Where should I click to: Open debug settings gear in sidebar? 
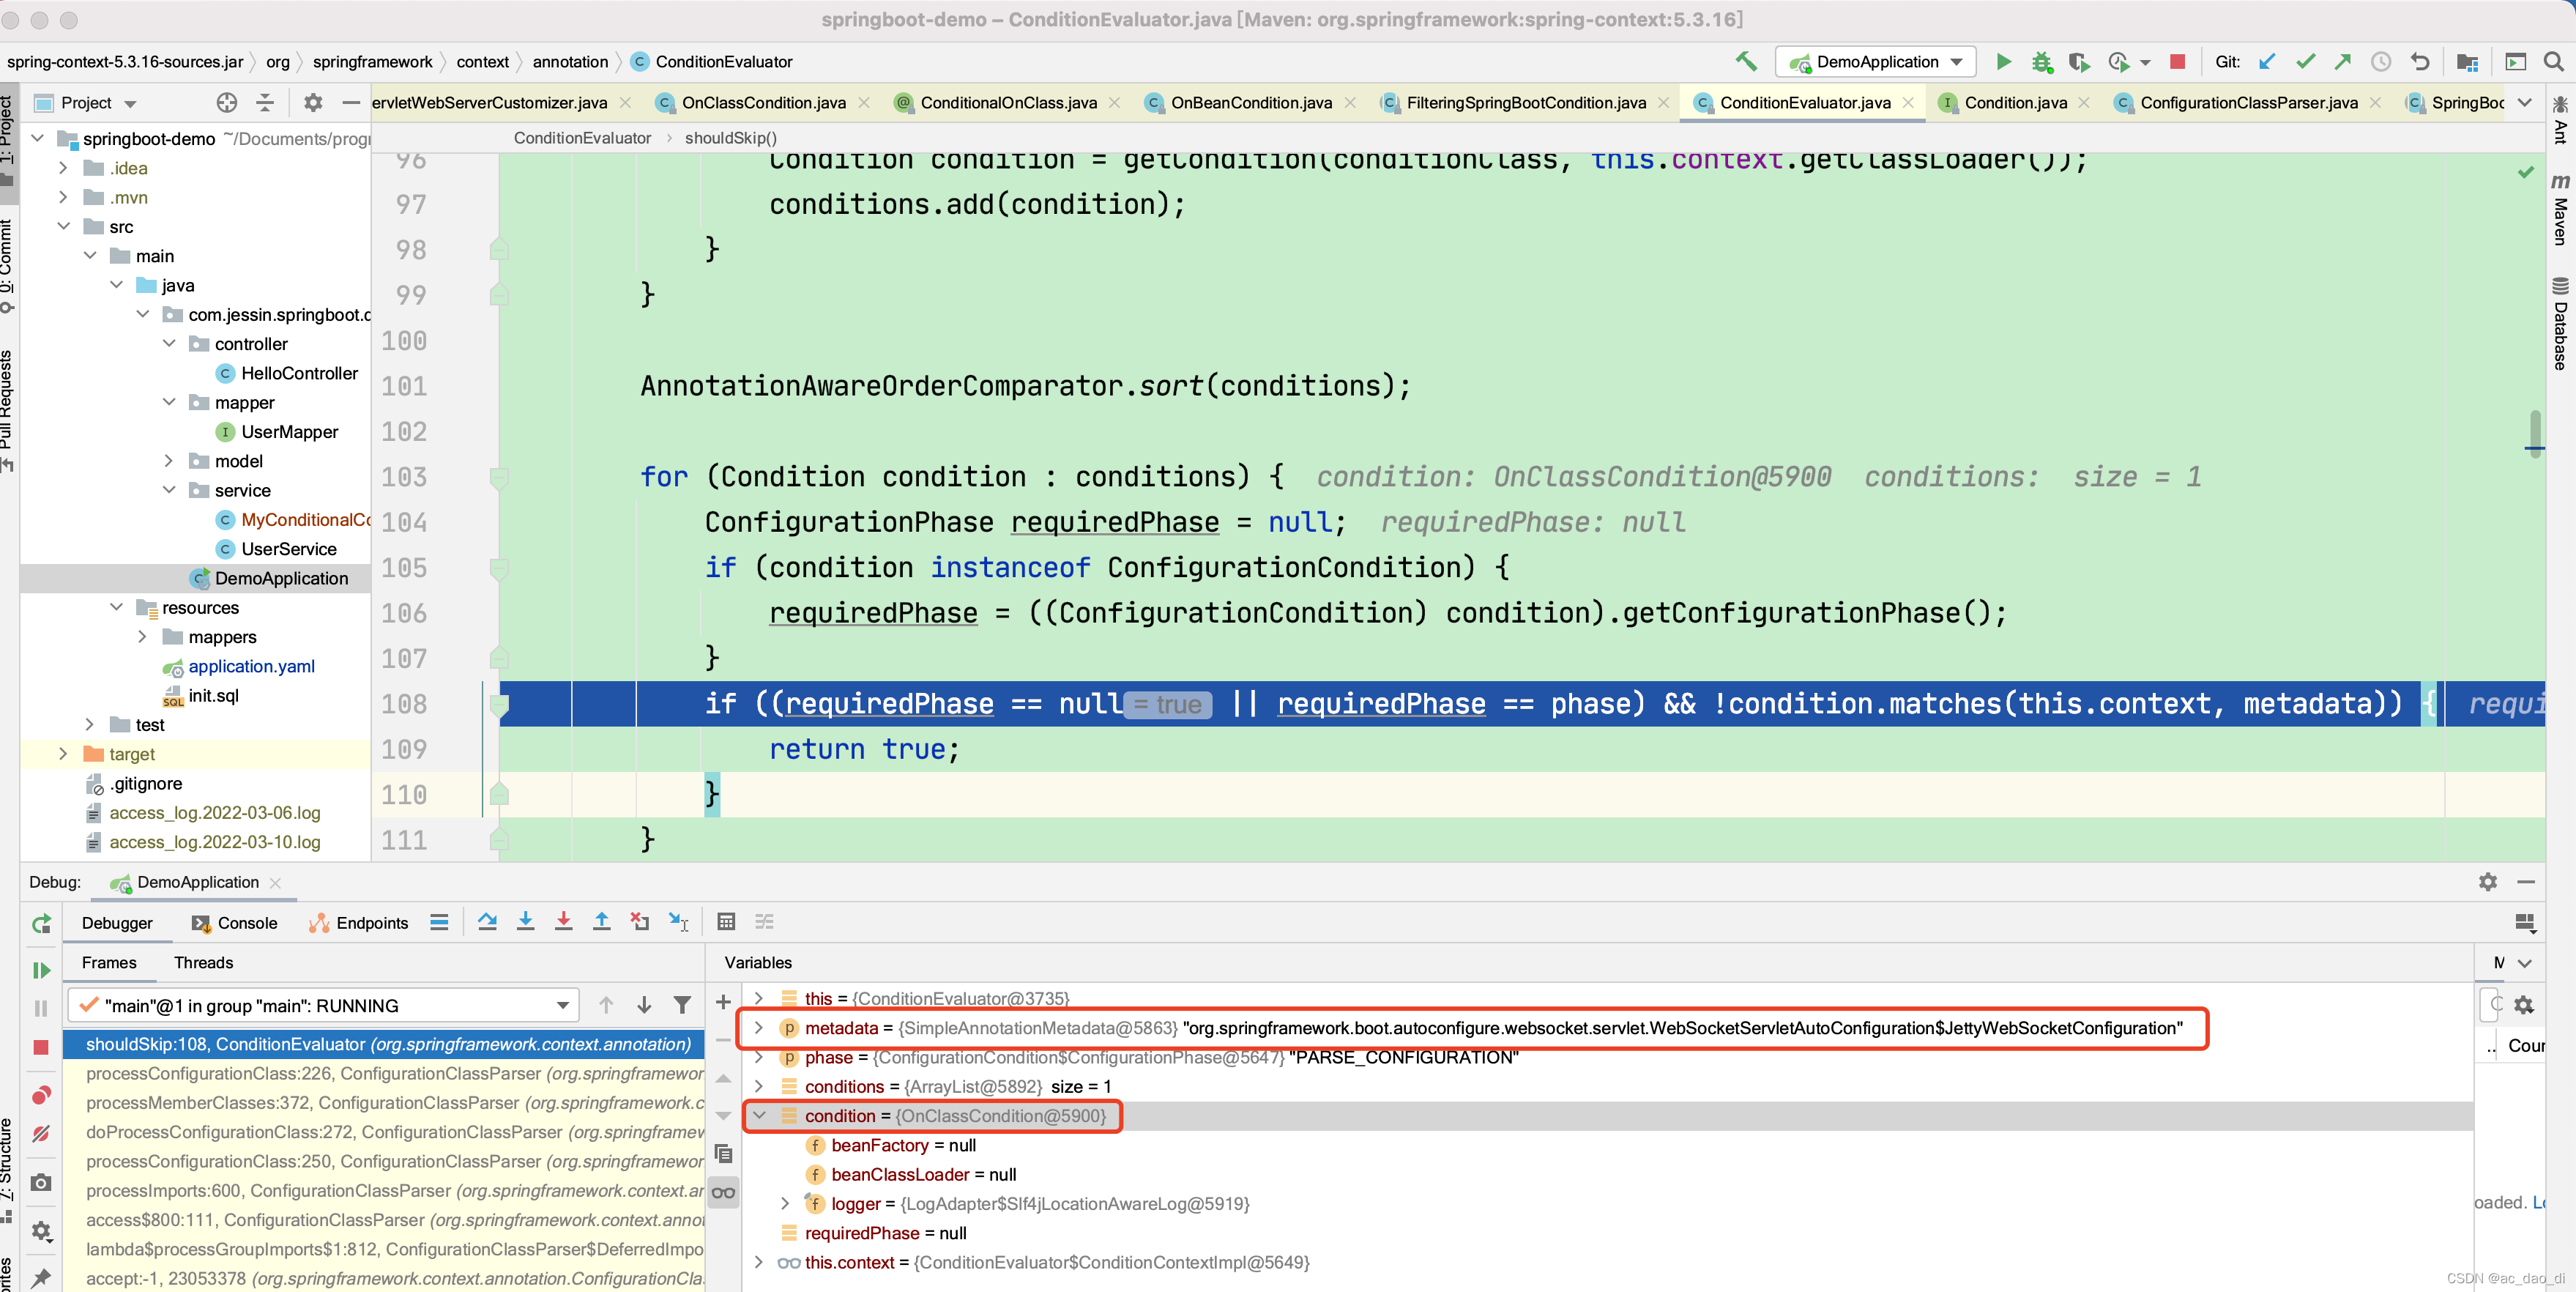[x=41, y=1230]
